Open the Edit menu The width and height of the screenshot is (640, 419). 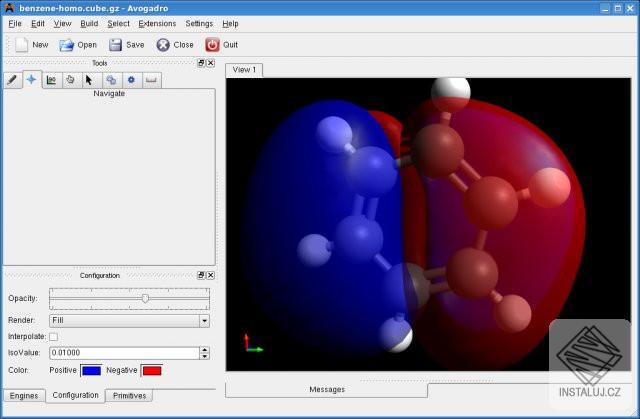tap(38, 24)
